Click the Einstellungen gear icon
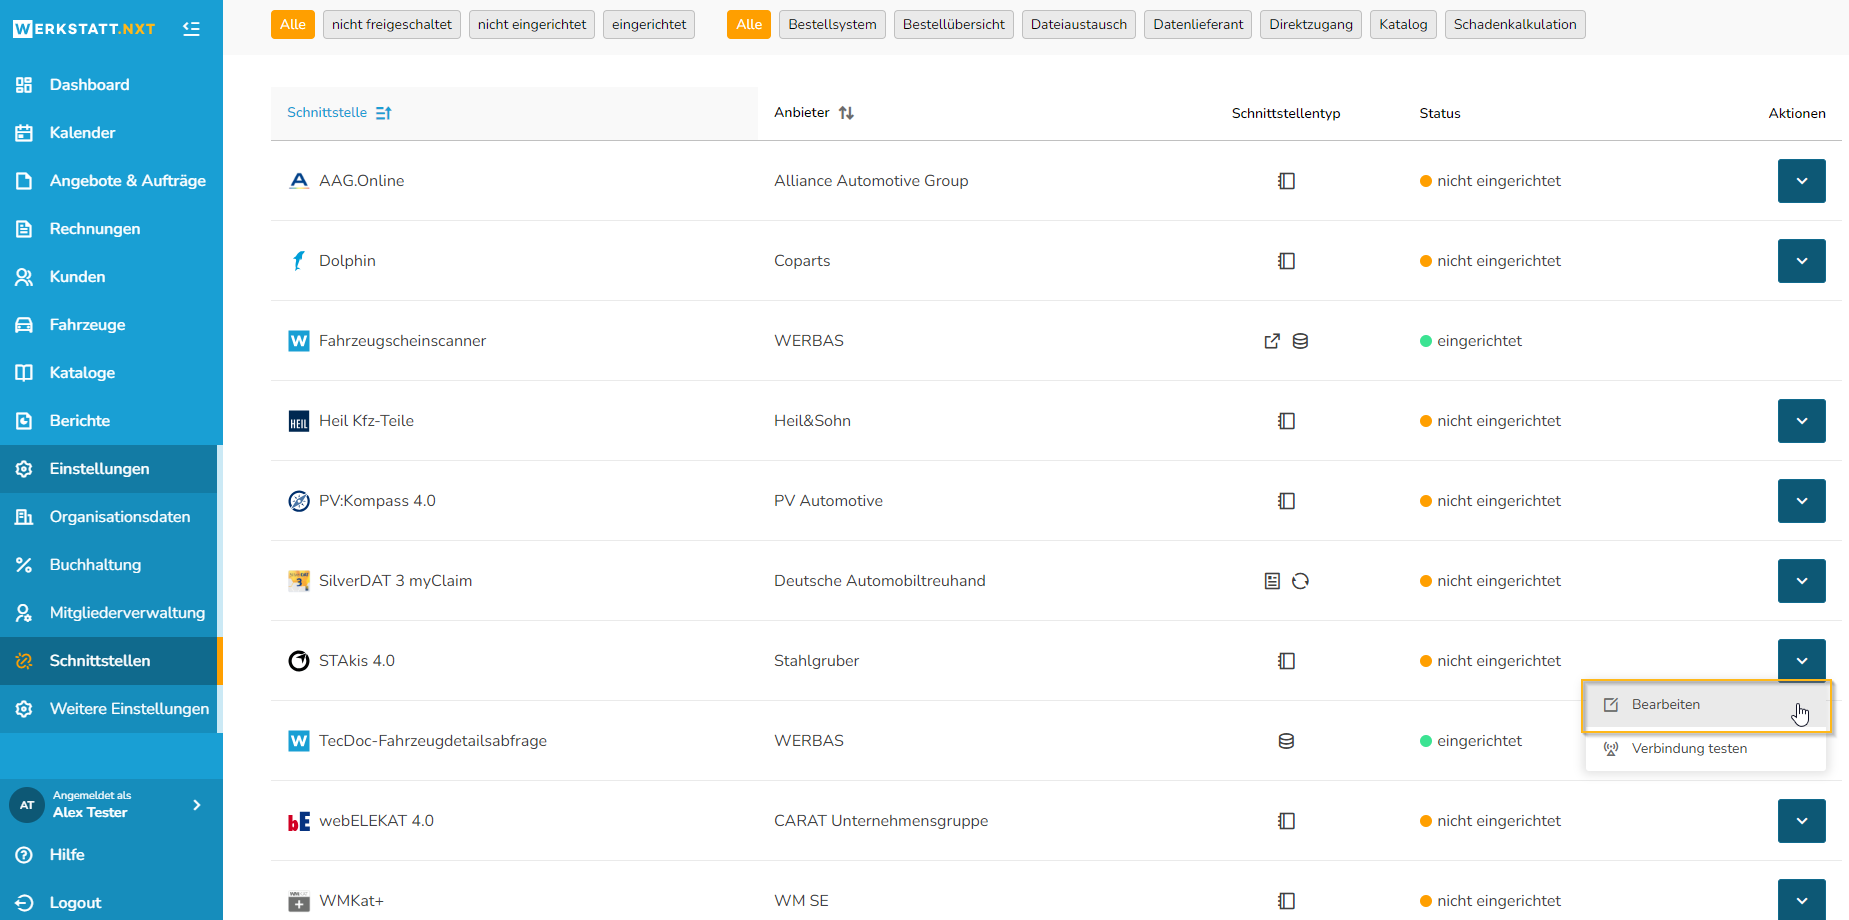The width and height of the screenshot is (1849, 920). [24, 469]
